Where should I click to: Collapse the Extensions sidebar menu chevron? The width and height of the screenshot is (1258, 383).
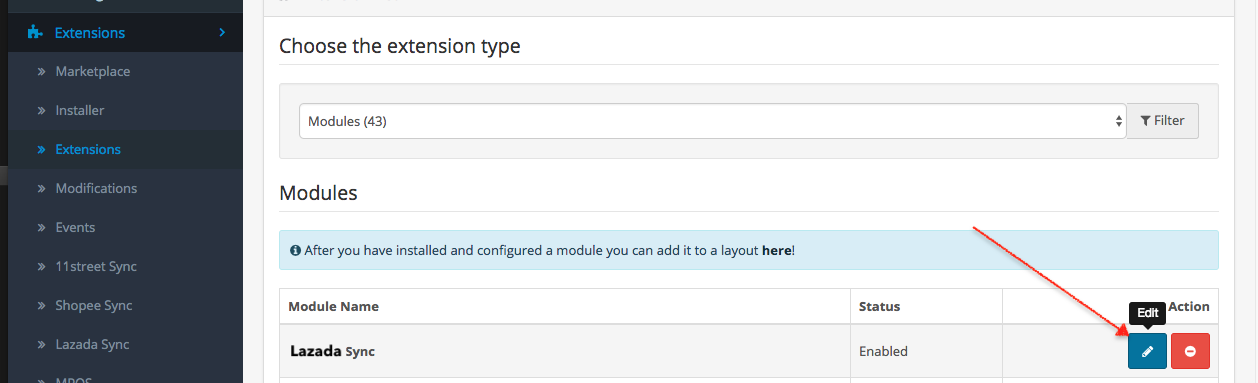click(222, 33)
